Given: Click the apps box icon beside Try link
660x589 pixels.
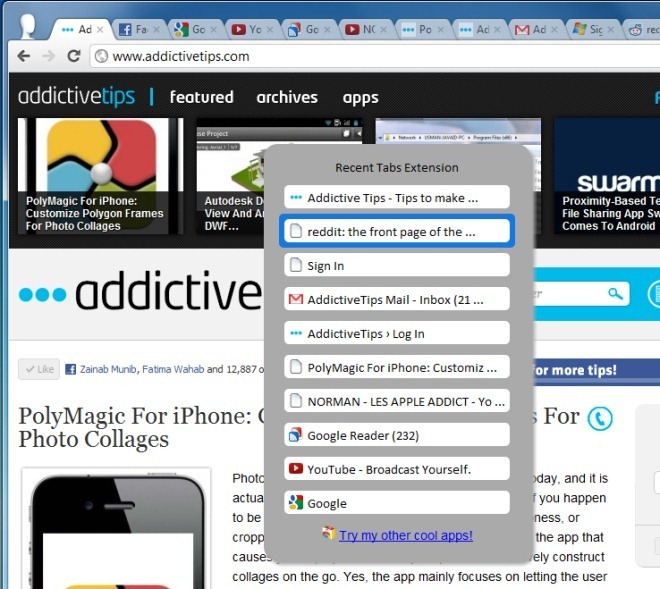Looking at the screenshot, I should [329, 533].
